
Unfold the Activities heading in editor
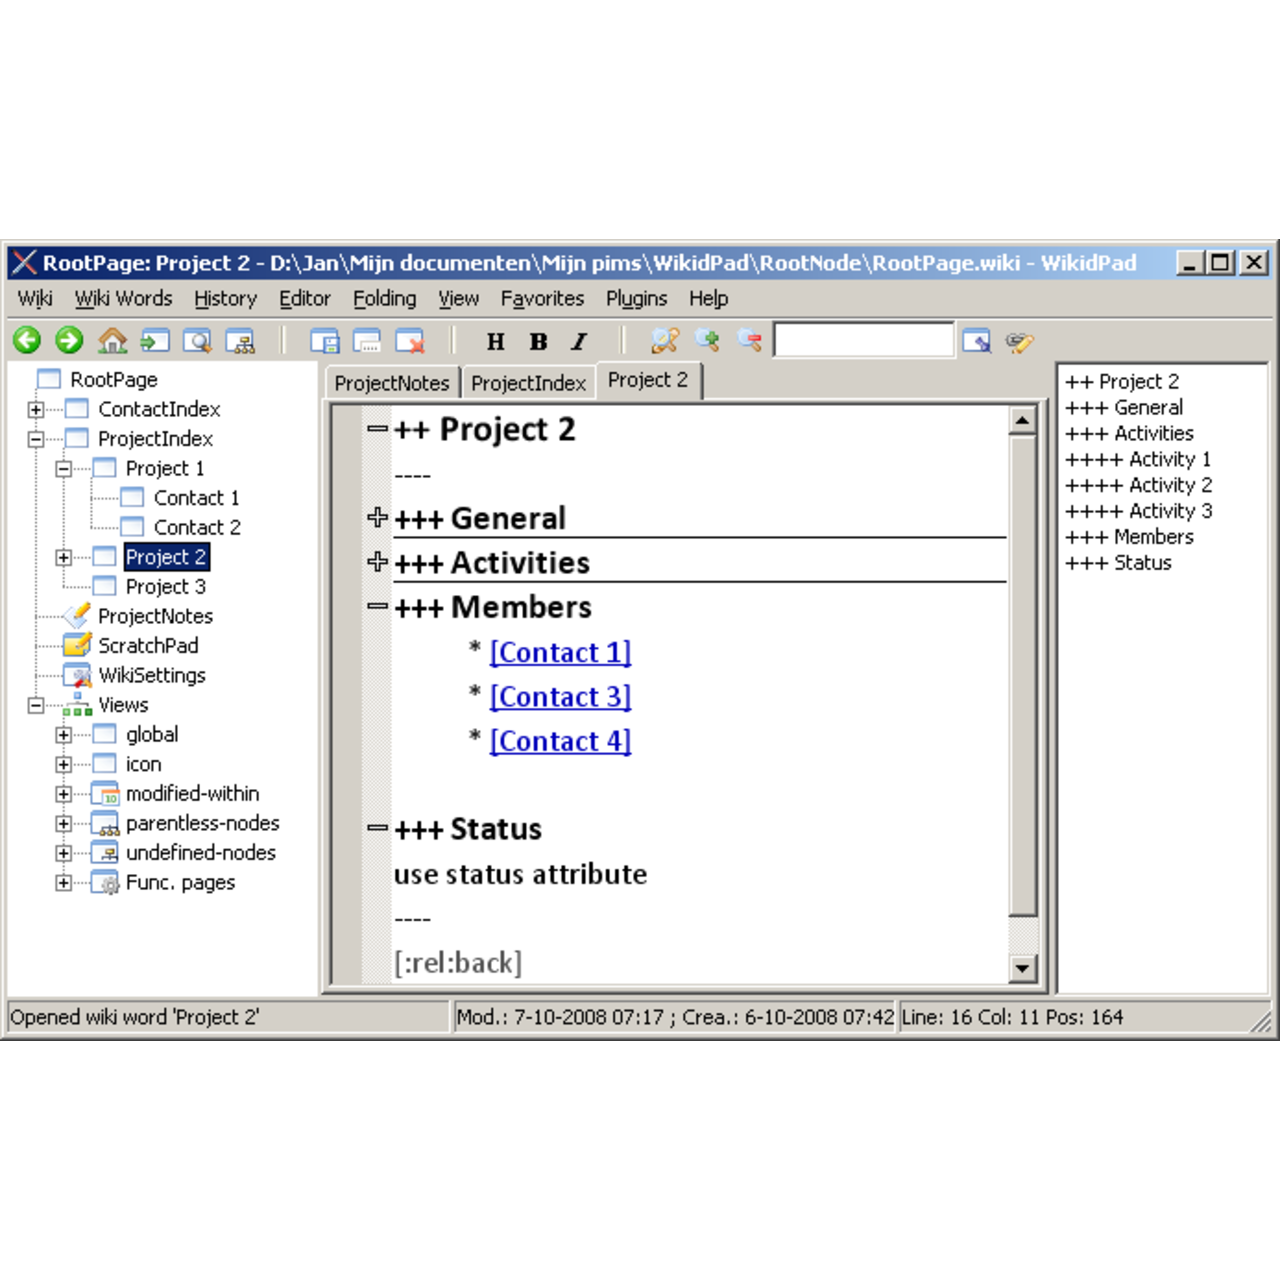(x=377, y=562)
